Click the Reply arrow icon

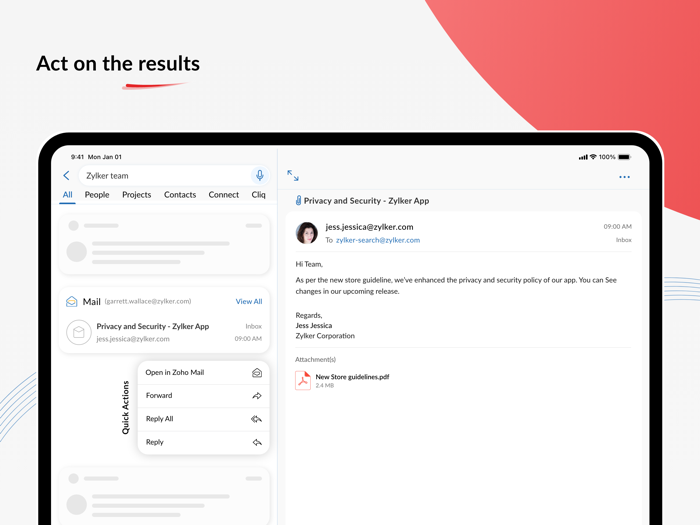257,442
